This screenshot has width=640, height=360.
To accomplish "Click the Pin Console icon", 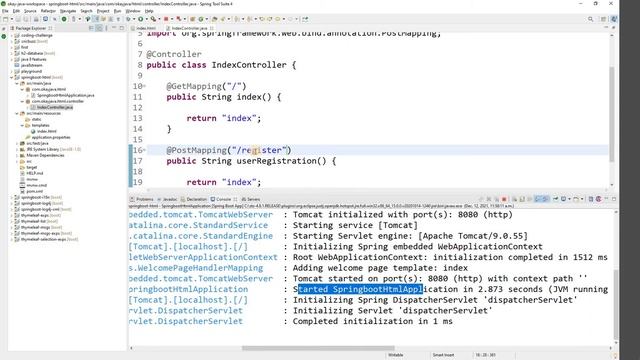I will pos(555,199).
